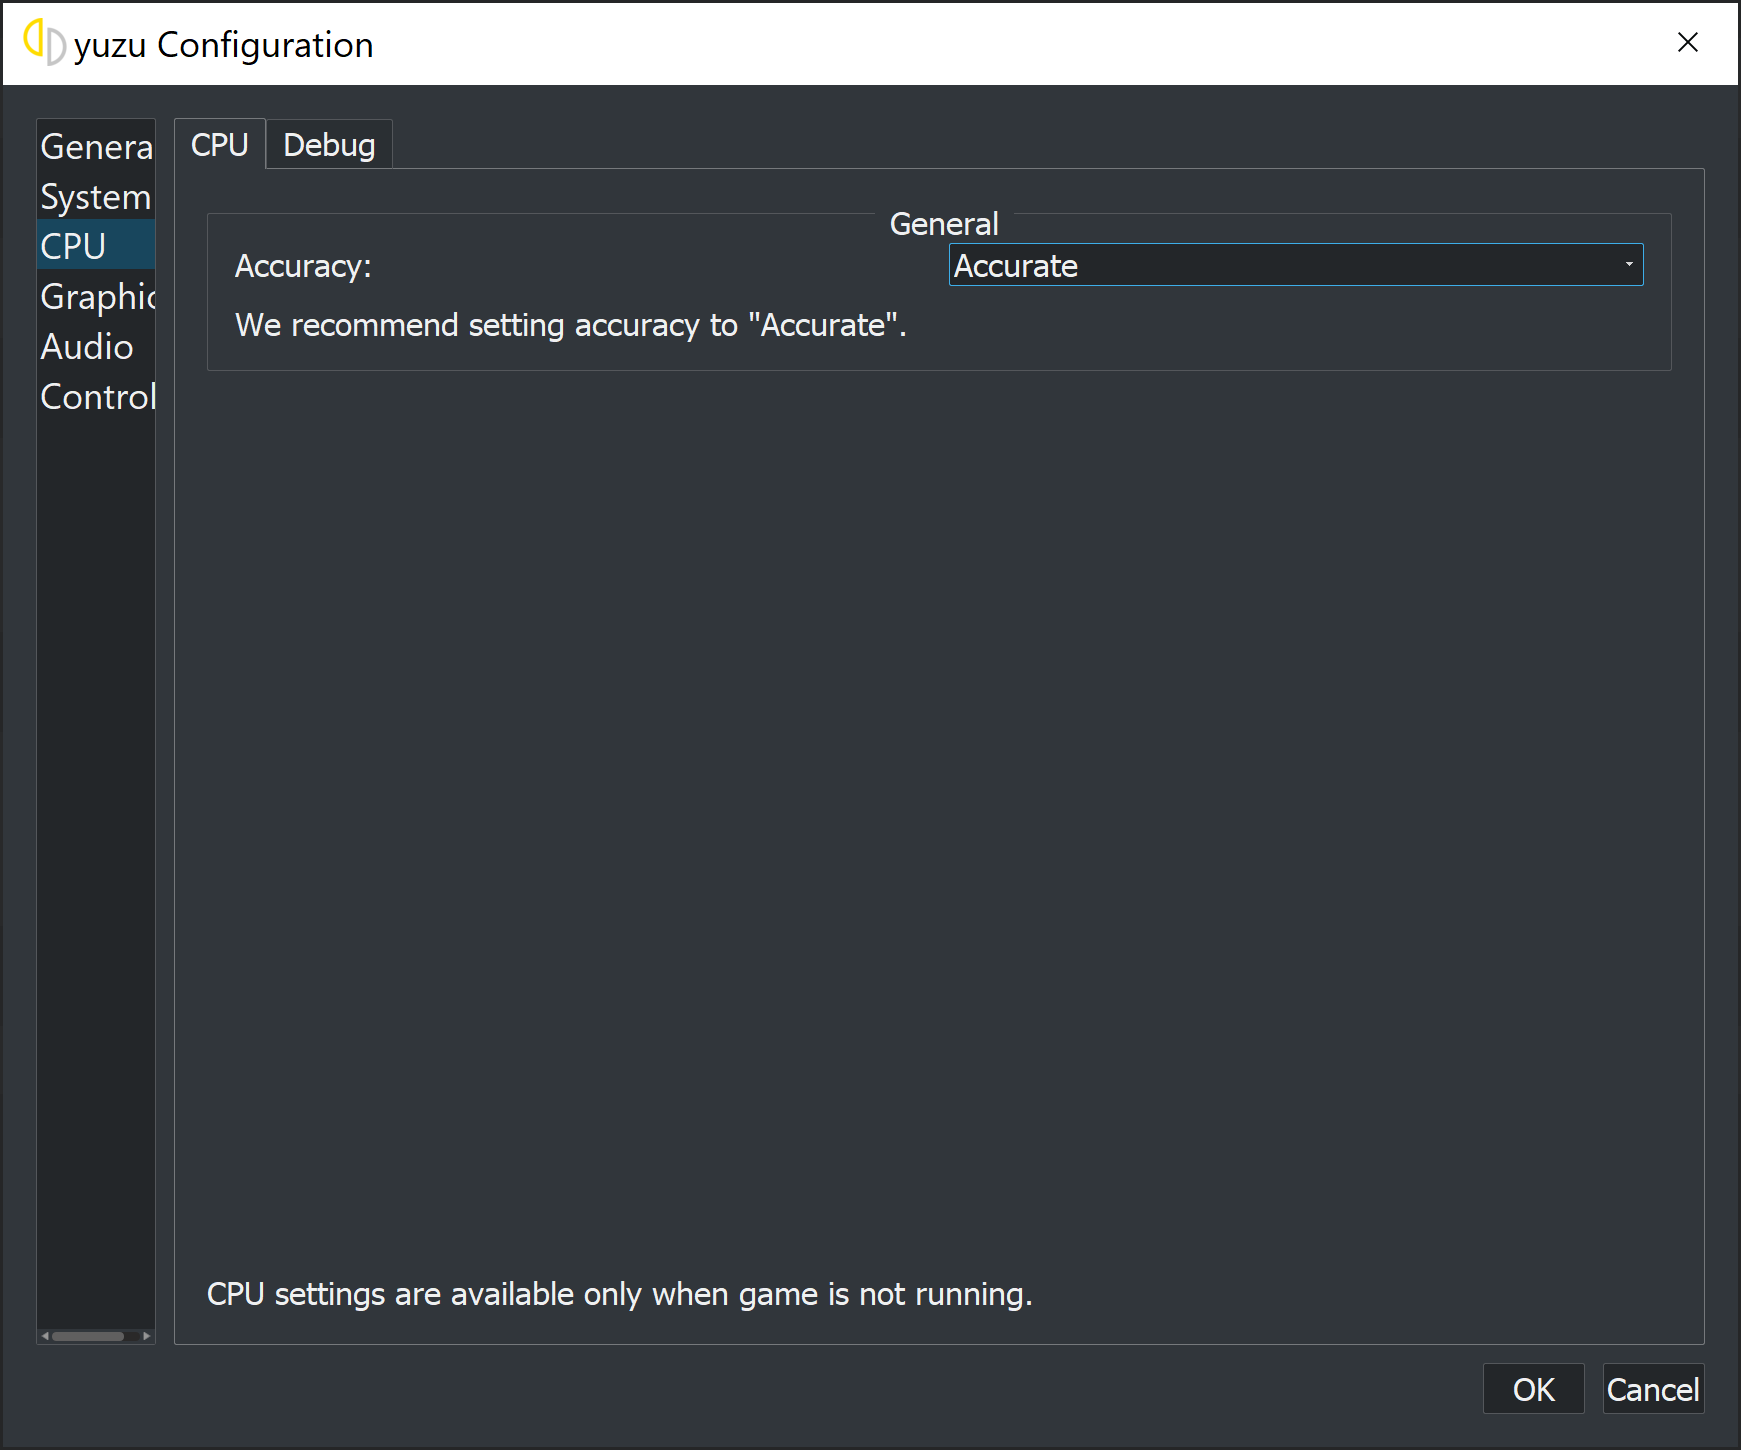Open the System settings category
1741x1450 pixels.
(96, 196)
